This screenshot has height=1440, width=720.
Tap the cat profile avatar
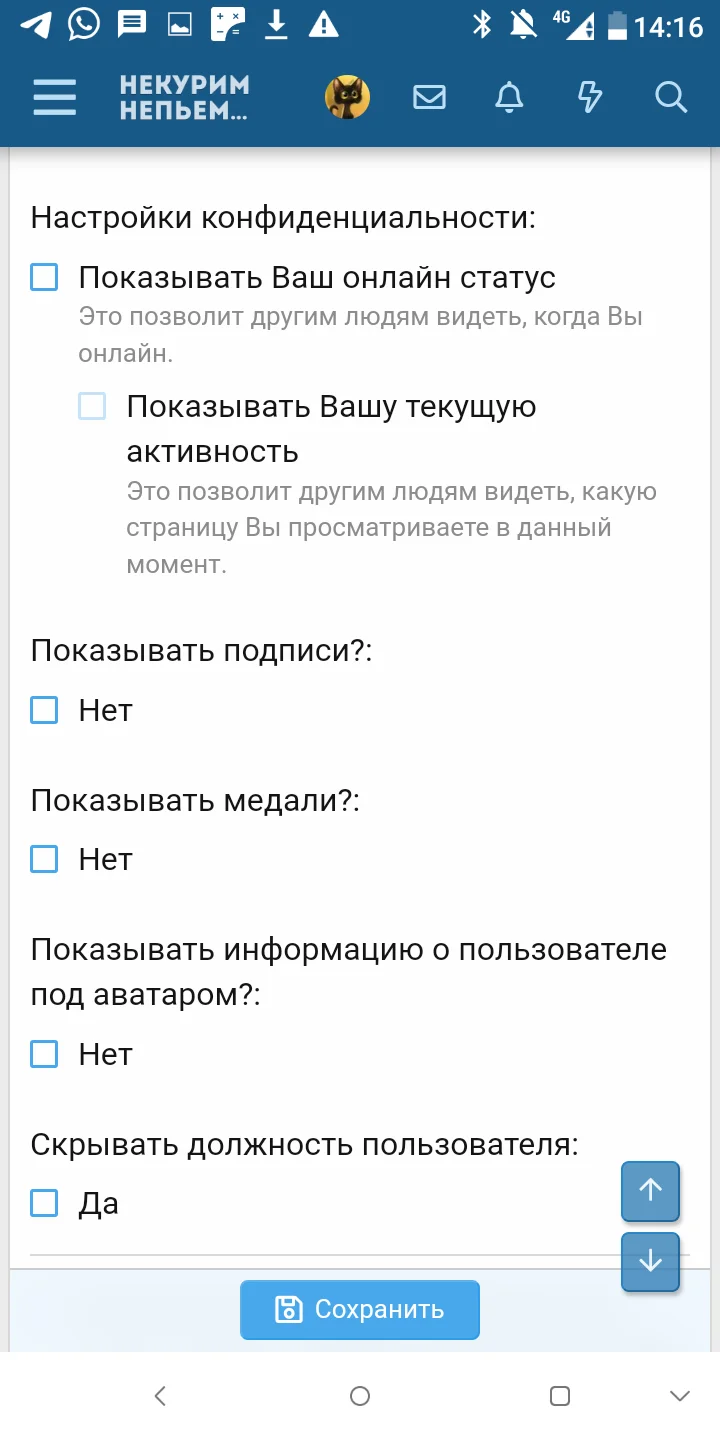point(347,97)
